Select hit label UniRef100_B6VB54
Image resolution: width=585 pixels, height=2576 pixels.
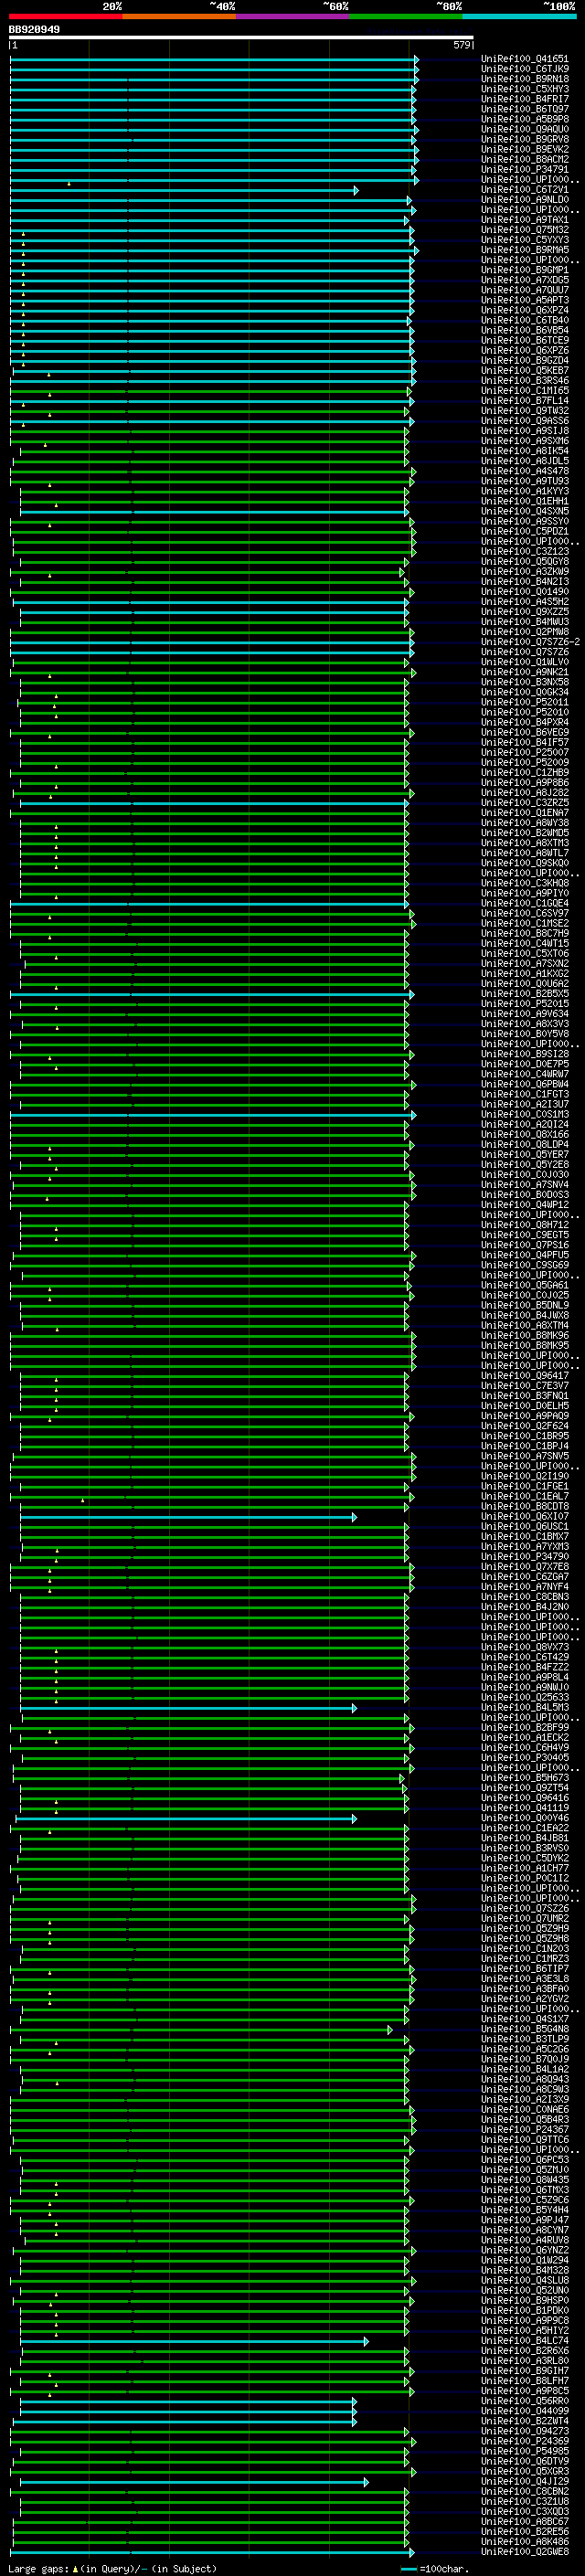coord(525,330)
